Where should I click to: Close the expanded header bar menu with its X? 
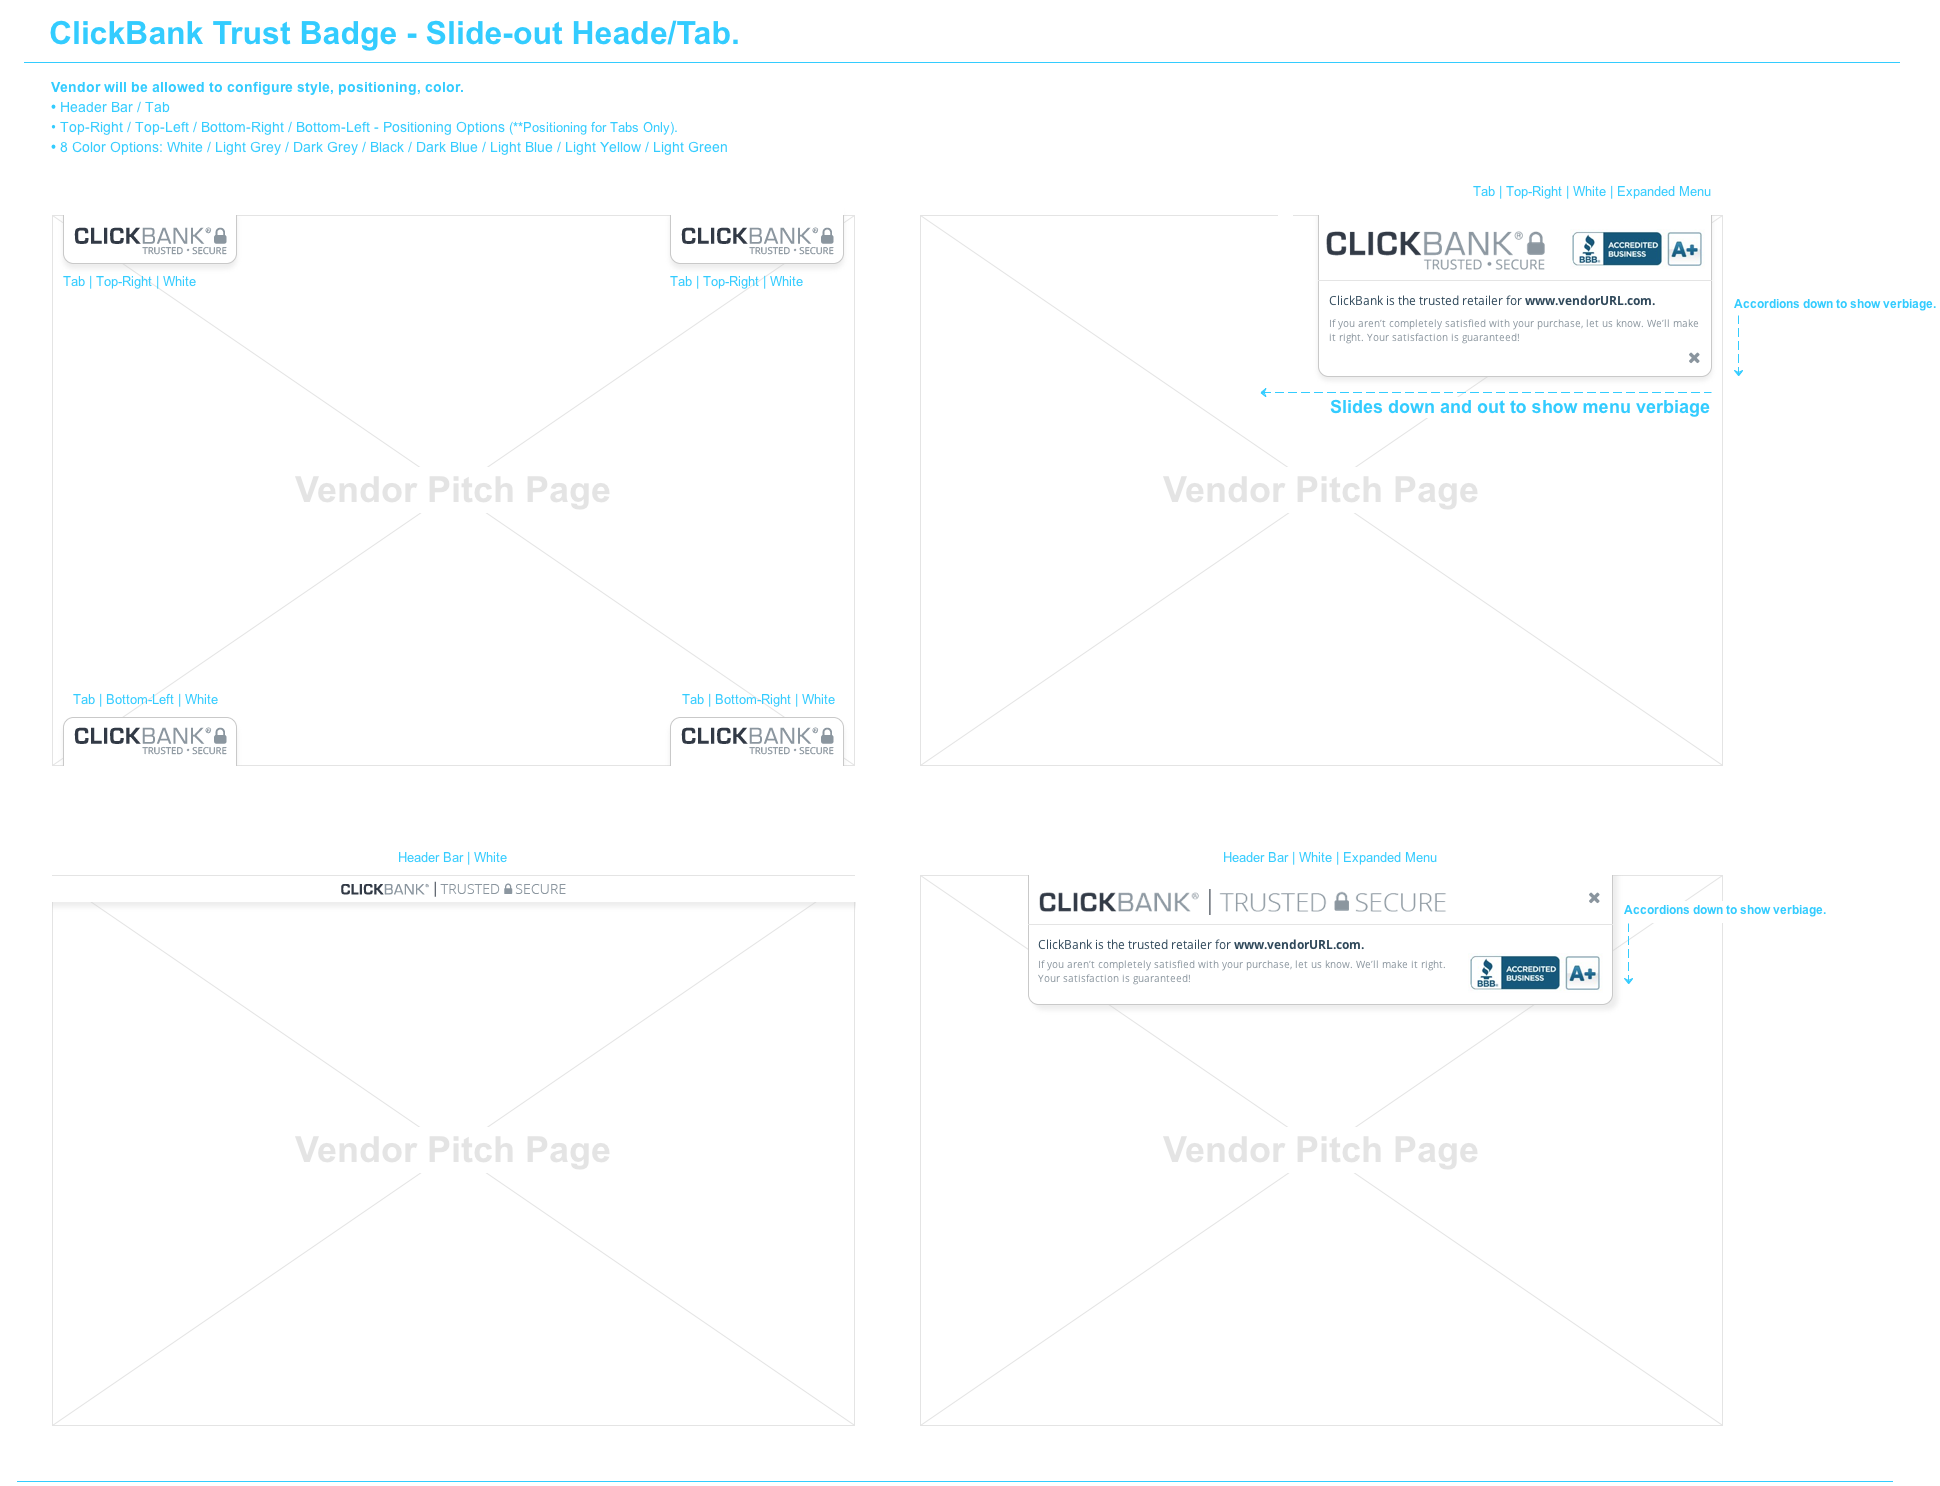1594,898
